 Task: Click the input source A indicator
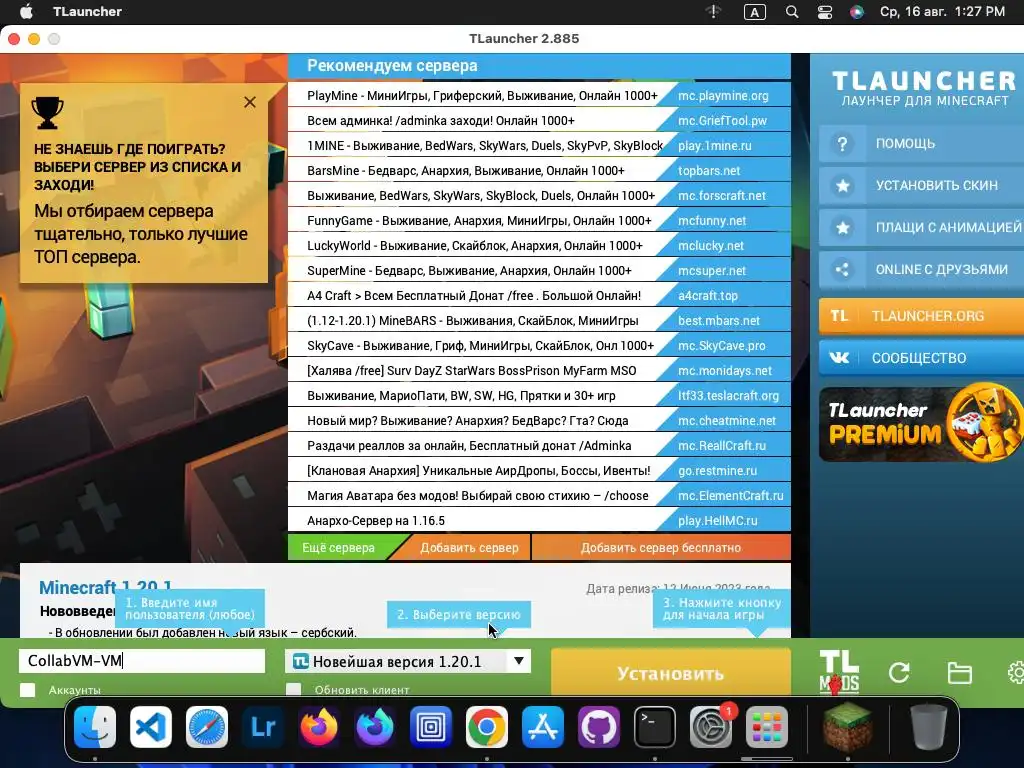(754, 12)
